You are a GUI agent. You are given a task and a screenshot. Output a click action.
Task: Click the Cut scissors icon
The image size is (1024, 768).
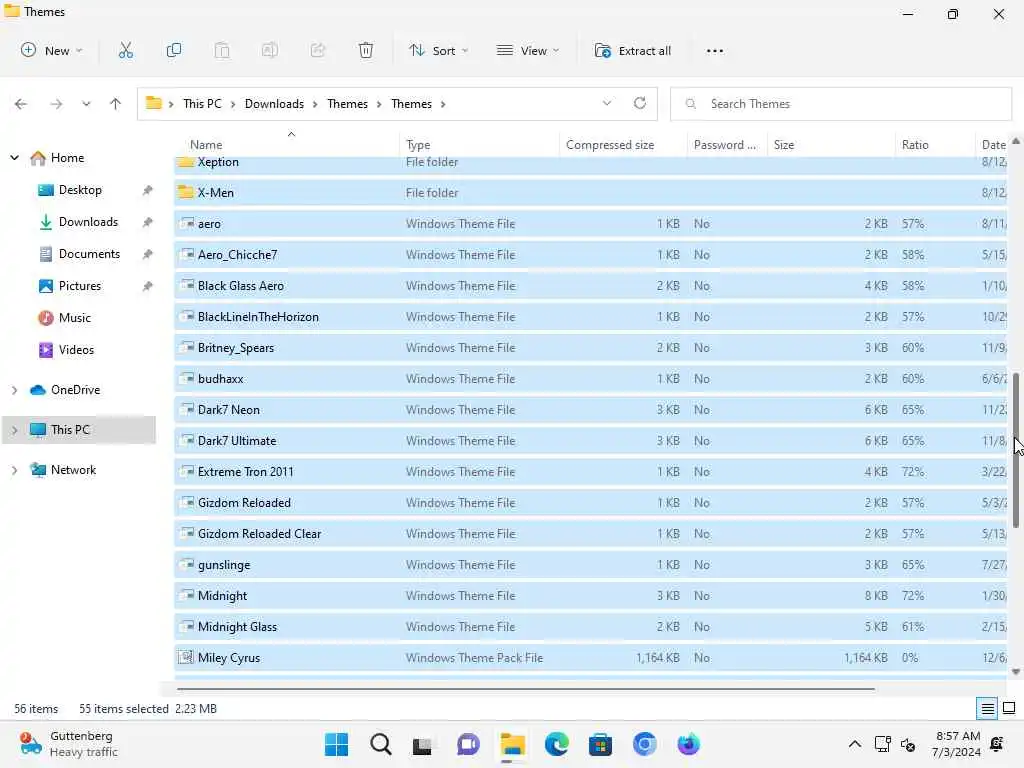(125, 50)
